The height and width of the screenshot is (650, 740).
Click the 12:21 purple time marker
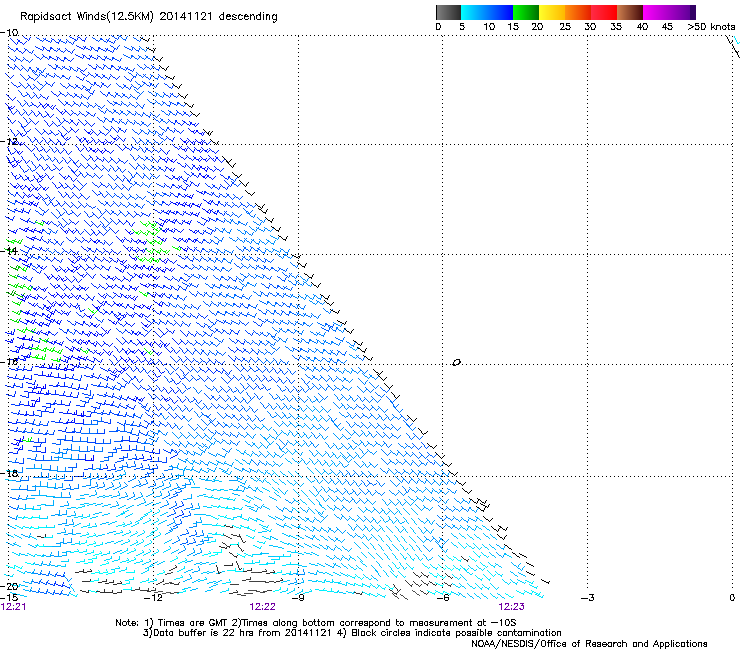tap(13, 607)
